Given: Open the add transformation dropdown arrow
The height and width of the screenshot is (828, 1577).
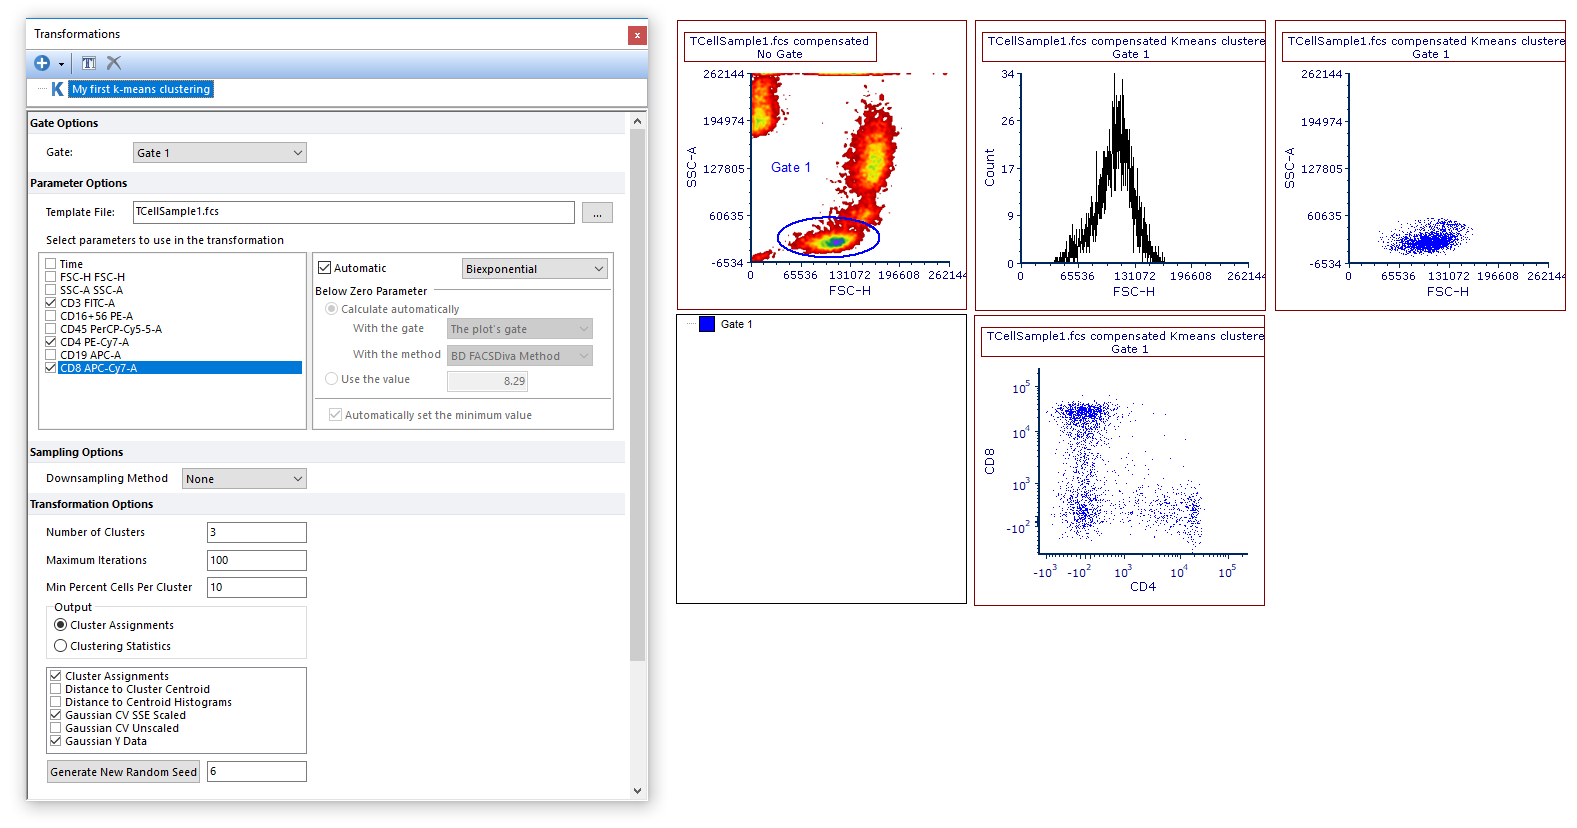Looking at the screenshot, I should tap(61, 64).
